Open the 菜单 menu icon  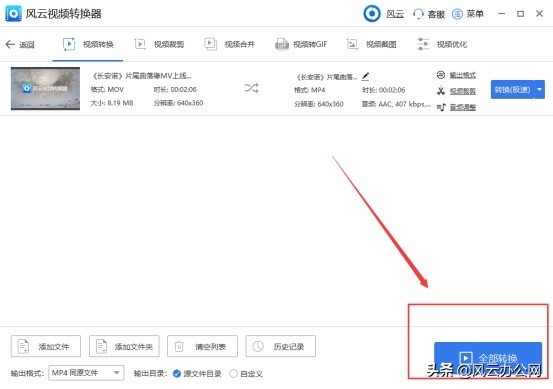point(457,14)
